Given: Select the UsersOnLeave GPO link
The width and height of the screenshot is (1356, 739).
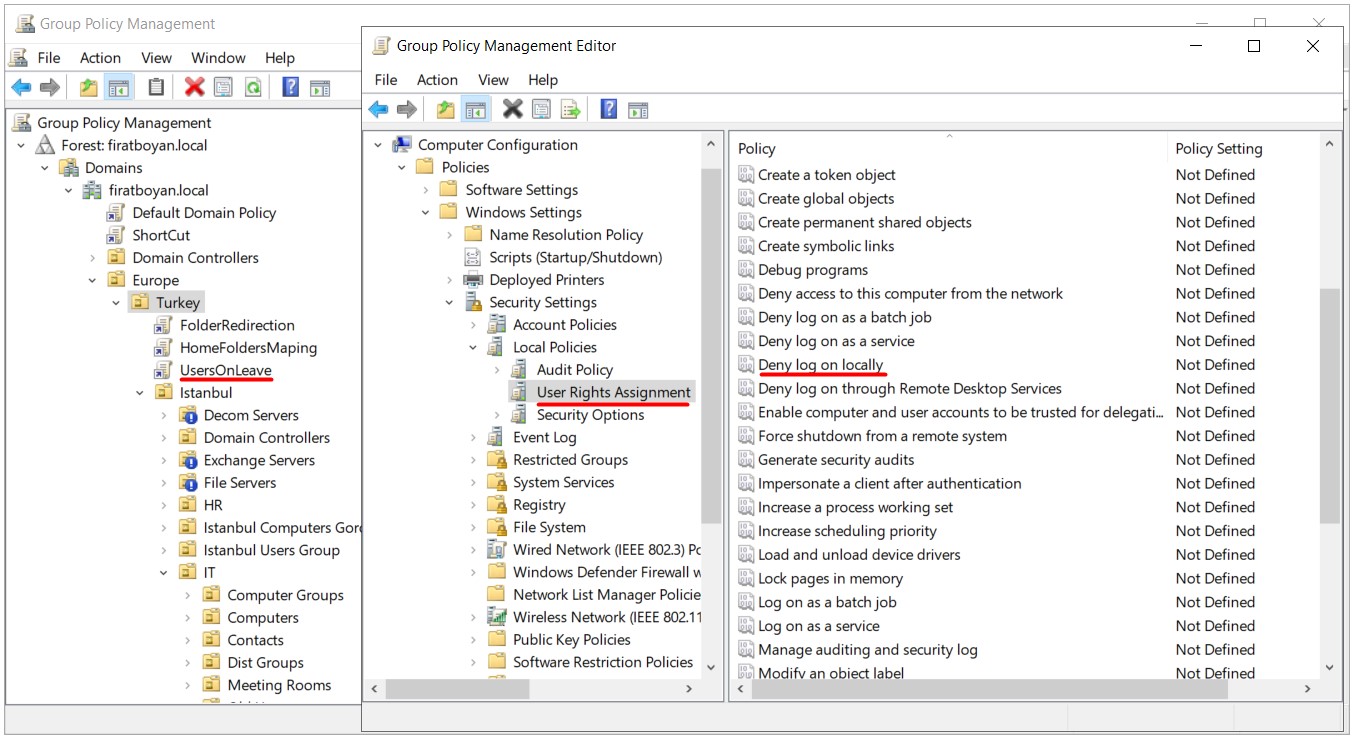Looking at the screenshot, I should [x=225, y=370].
